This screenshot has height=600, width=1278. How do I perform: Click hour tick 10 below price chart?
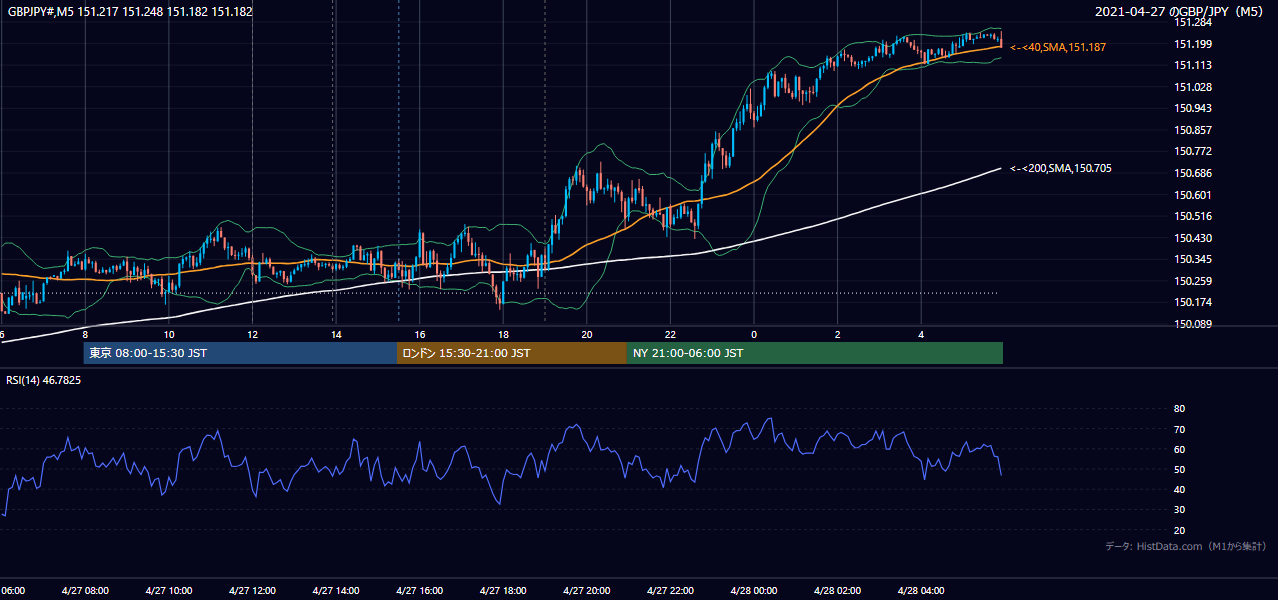click(169, 334)
